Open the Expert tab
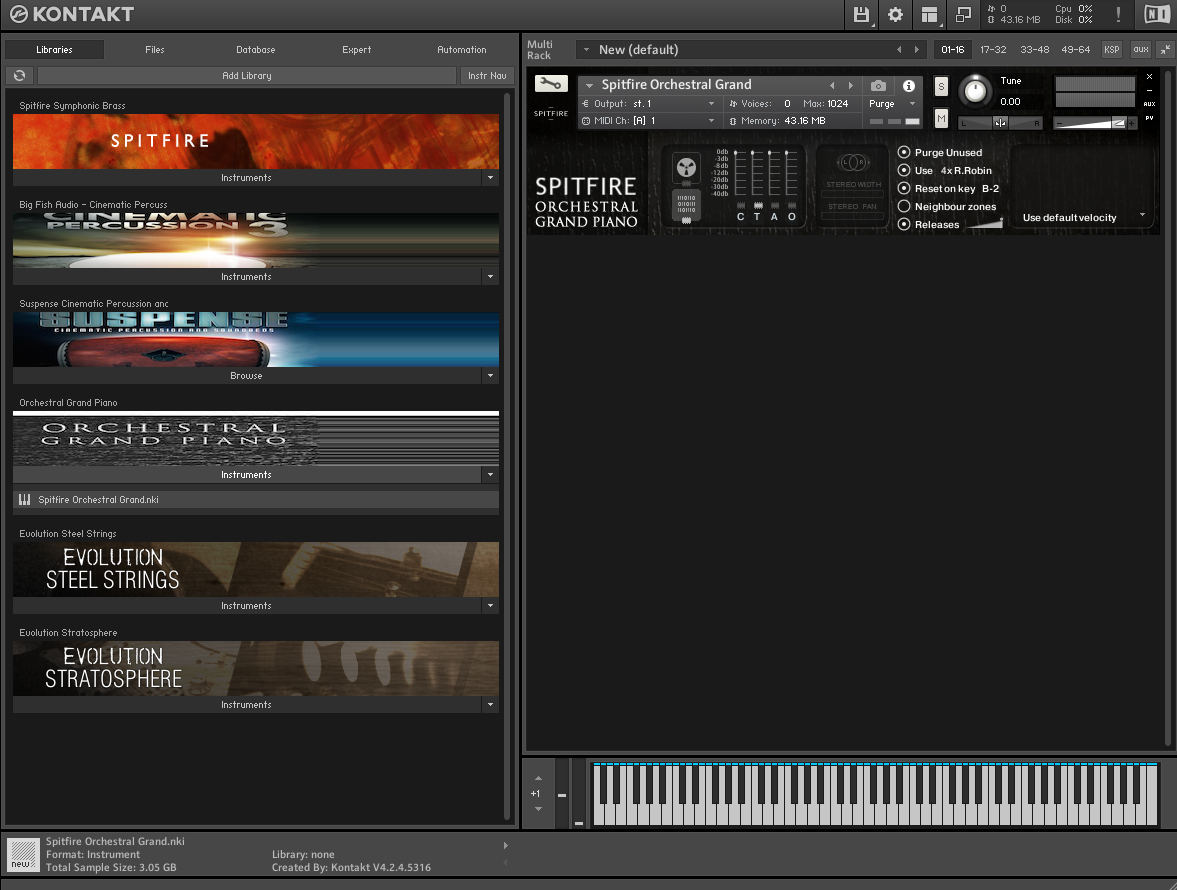Screen dimensions: 1177x890 [357, 50]
